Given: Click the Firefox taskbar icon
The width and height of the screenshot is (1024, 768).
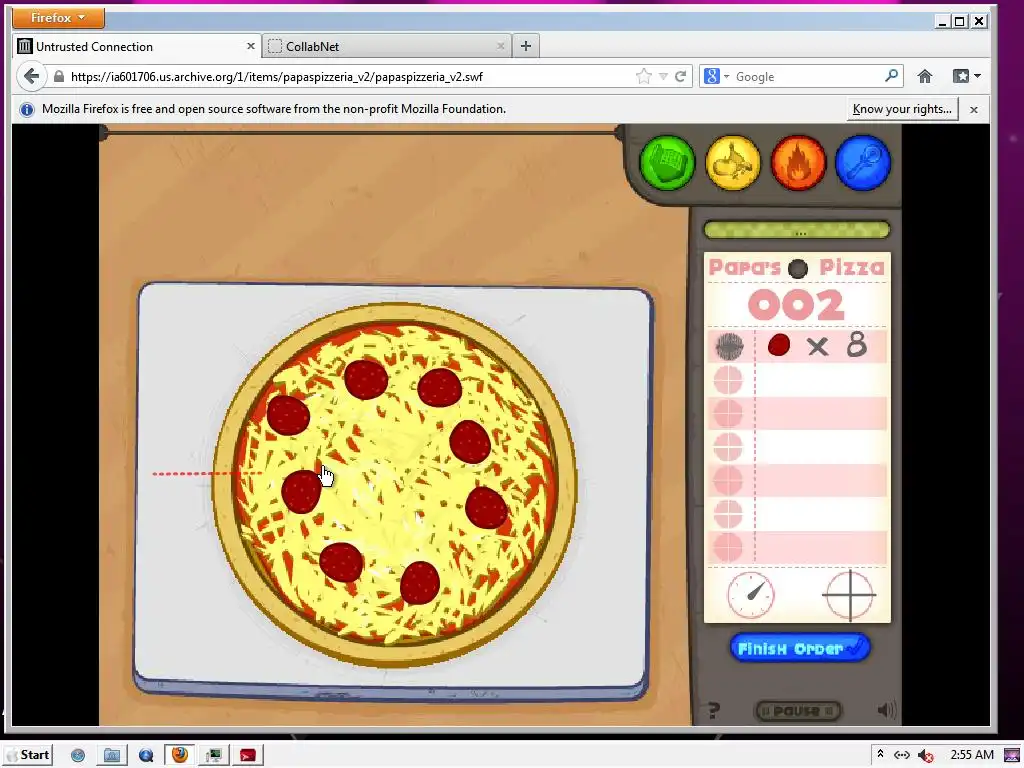Looking at the screenshot, I should click(x=180, y=755).
